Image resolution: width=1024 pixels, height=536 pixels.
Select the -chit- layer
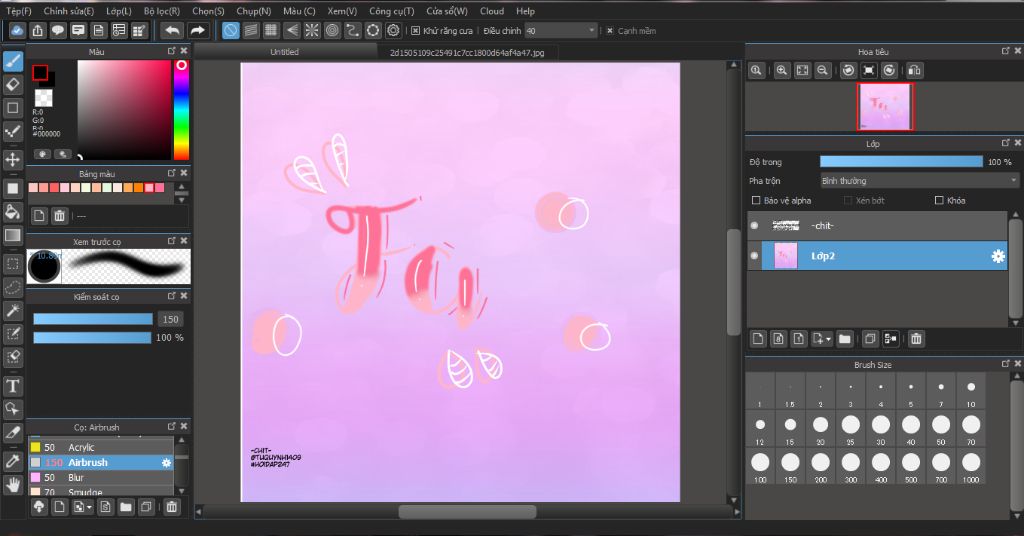pos(877,225)
